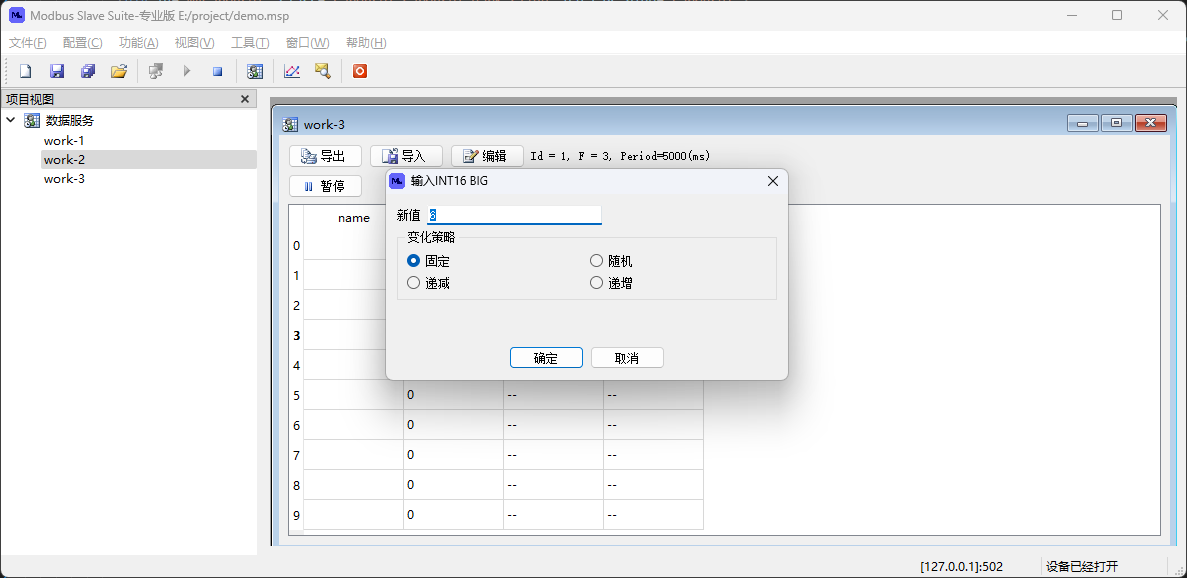Image resolution: width=1187 pixels, height=578 pixels.
Task: Click the 暂停 pause button
Action: [323, 186]
